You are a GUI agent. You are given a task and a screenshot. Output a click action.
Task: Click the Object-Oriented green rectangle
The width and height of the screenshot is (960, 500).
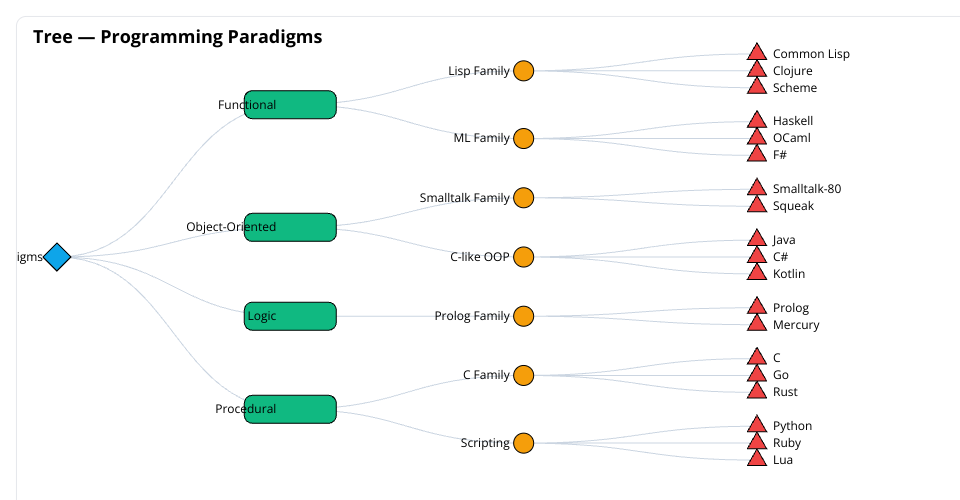click(290, 227)
